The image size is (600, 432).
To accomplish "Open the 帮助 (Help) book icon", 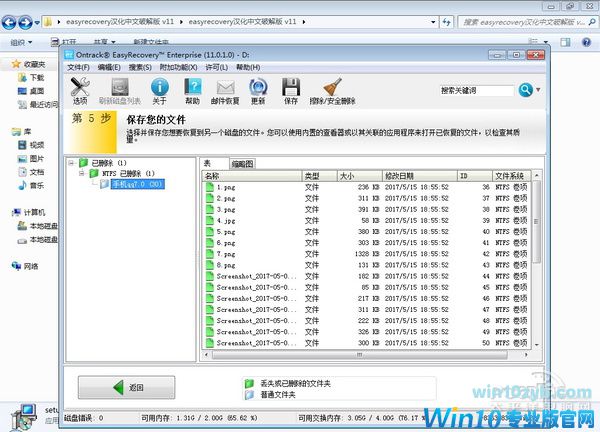I will [192, 91].
